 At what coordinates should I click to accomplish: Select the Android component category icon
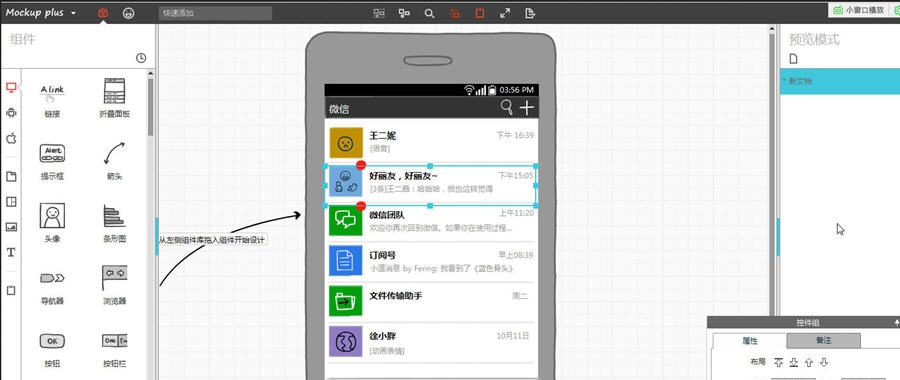pos(11,113)
